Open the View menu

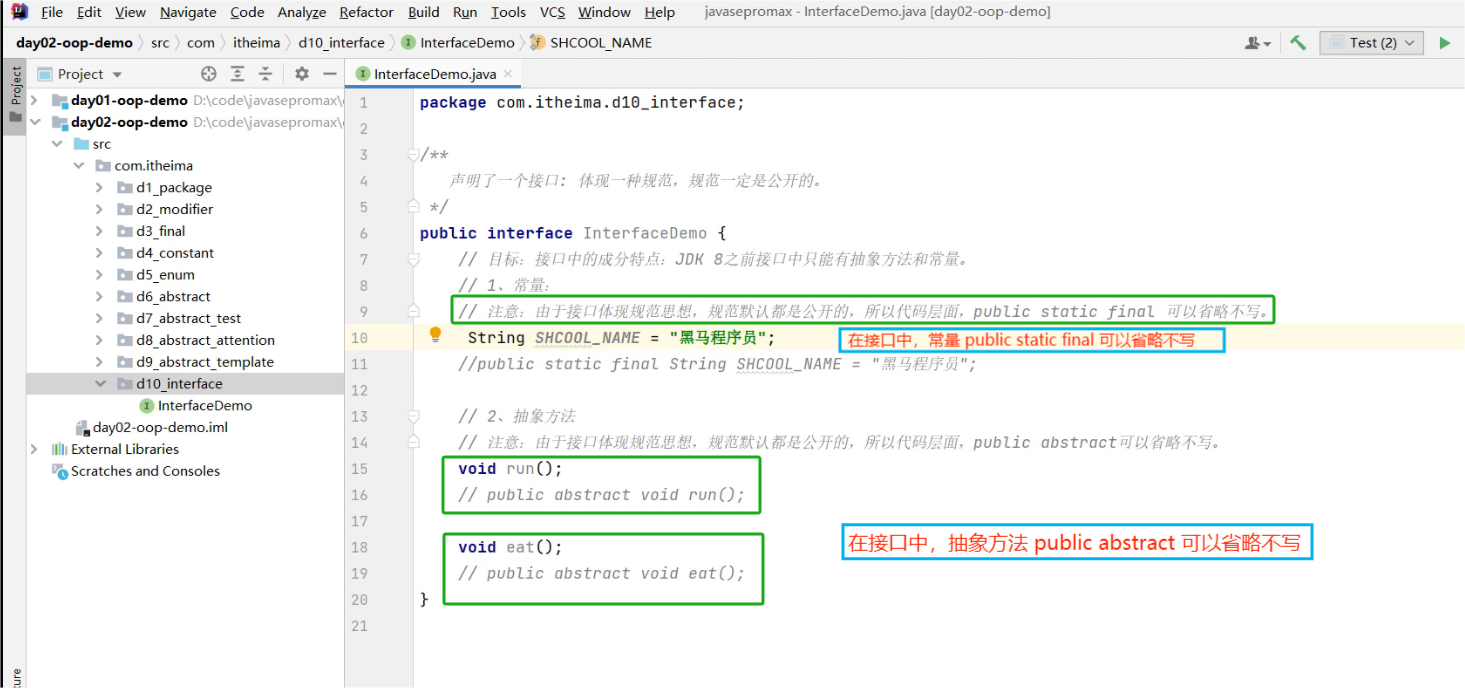coord(130,12)
